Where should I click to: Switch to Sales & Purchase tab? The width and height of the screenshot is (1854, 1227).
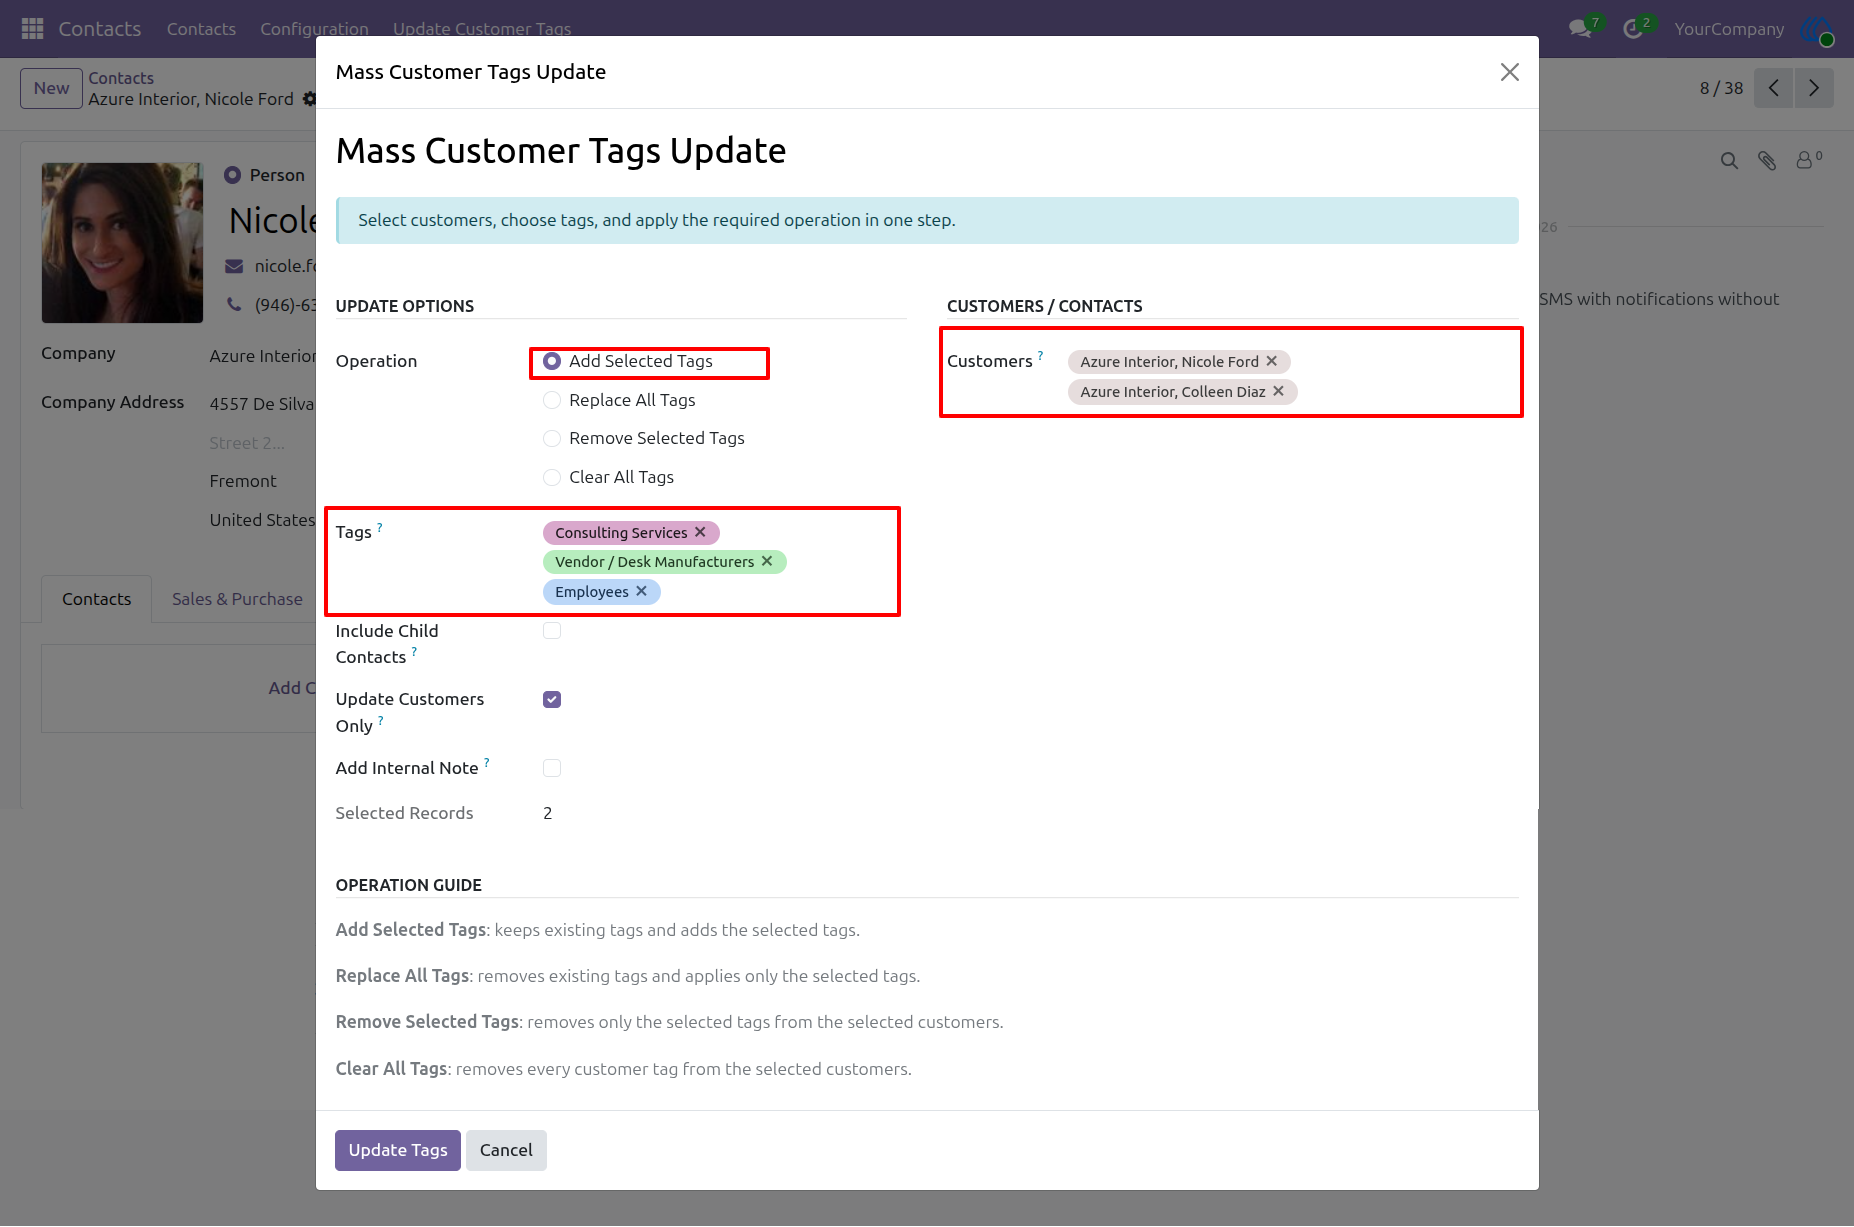tap(237, 599)
